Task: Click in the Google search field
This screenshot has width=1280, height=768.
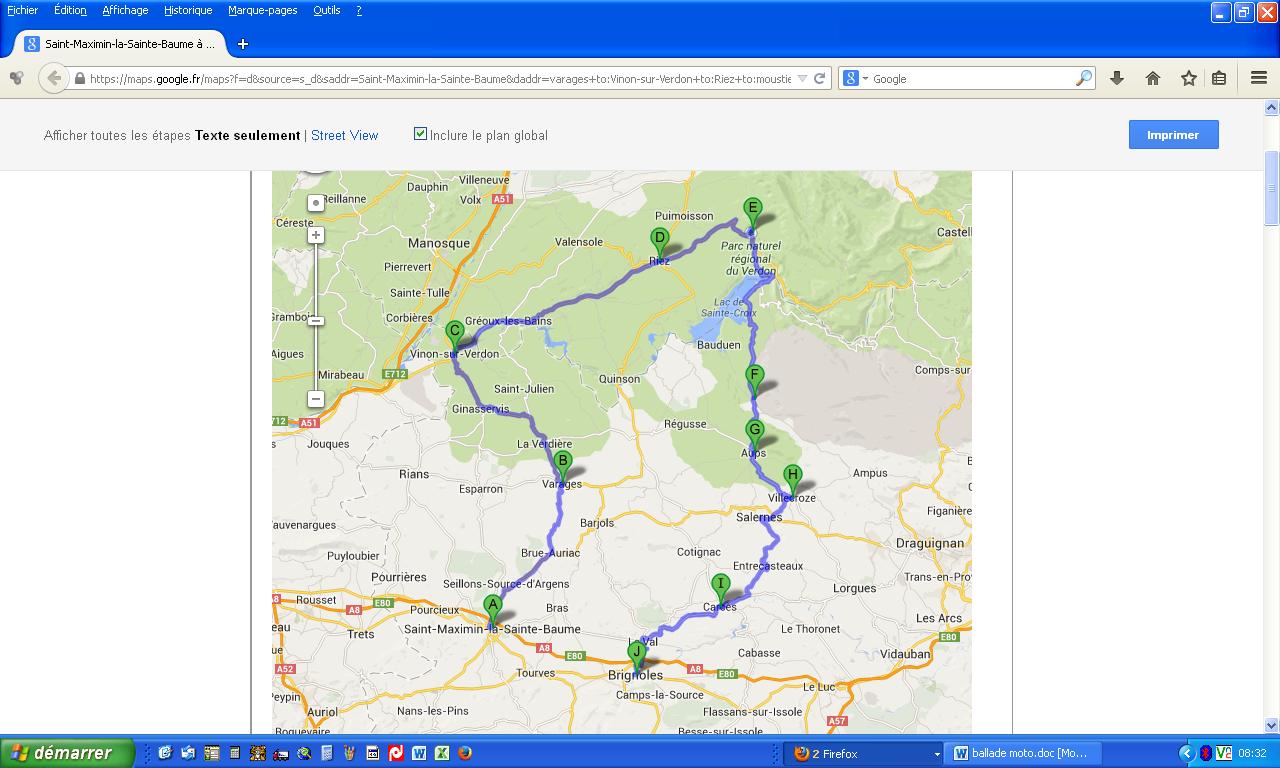Action: tap(970, 78)
